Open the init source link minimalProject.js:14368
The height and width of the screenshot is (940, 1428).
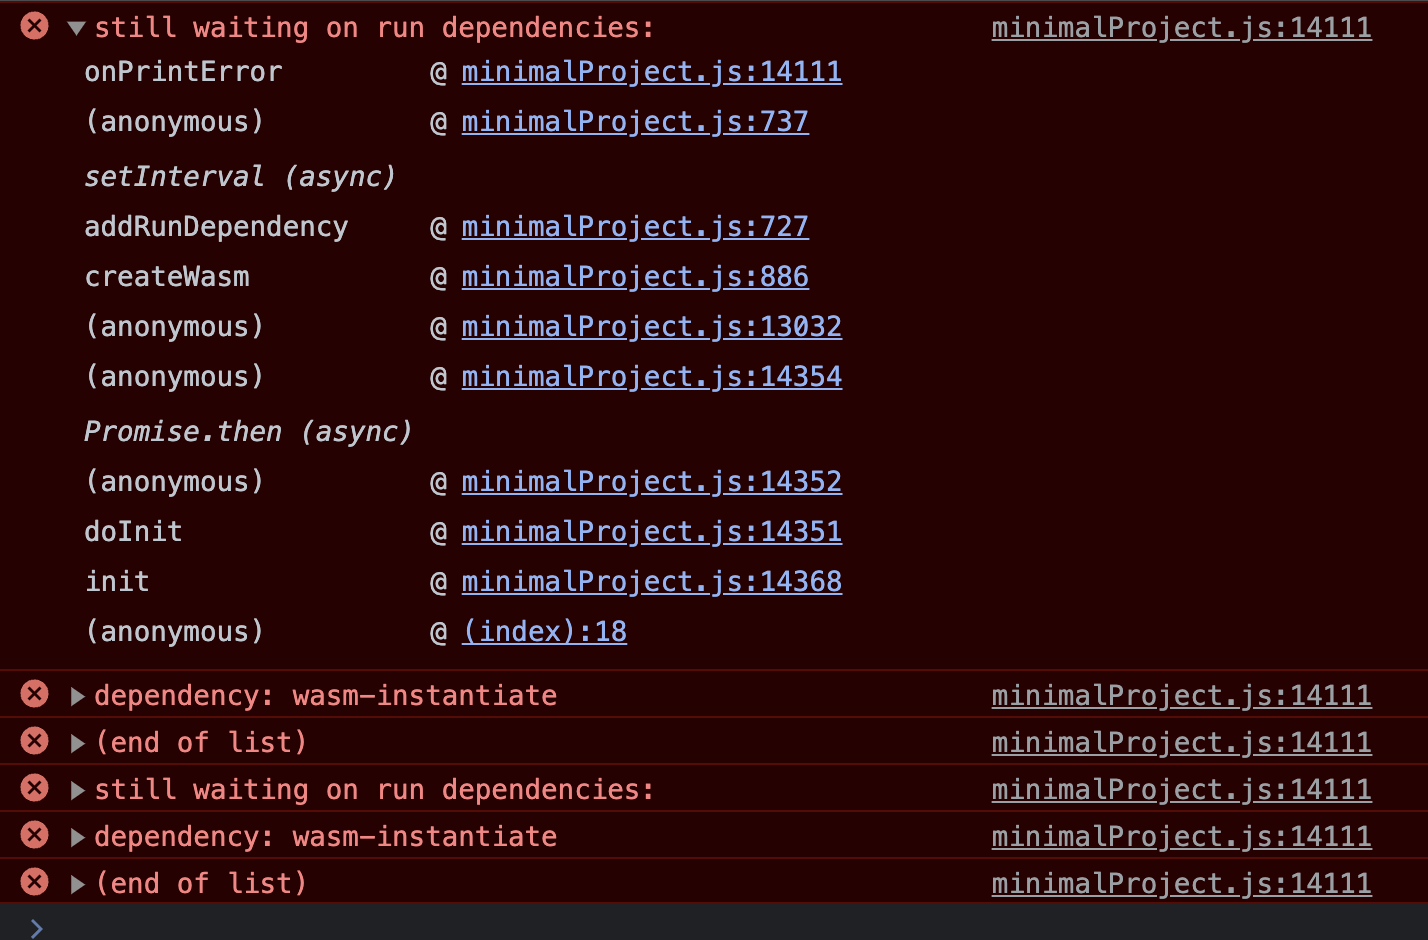point(651,581)
